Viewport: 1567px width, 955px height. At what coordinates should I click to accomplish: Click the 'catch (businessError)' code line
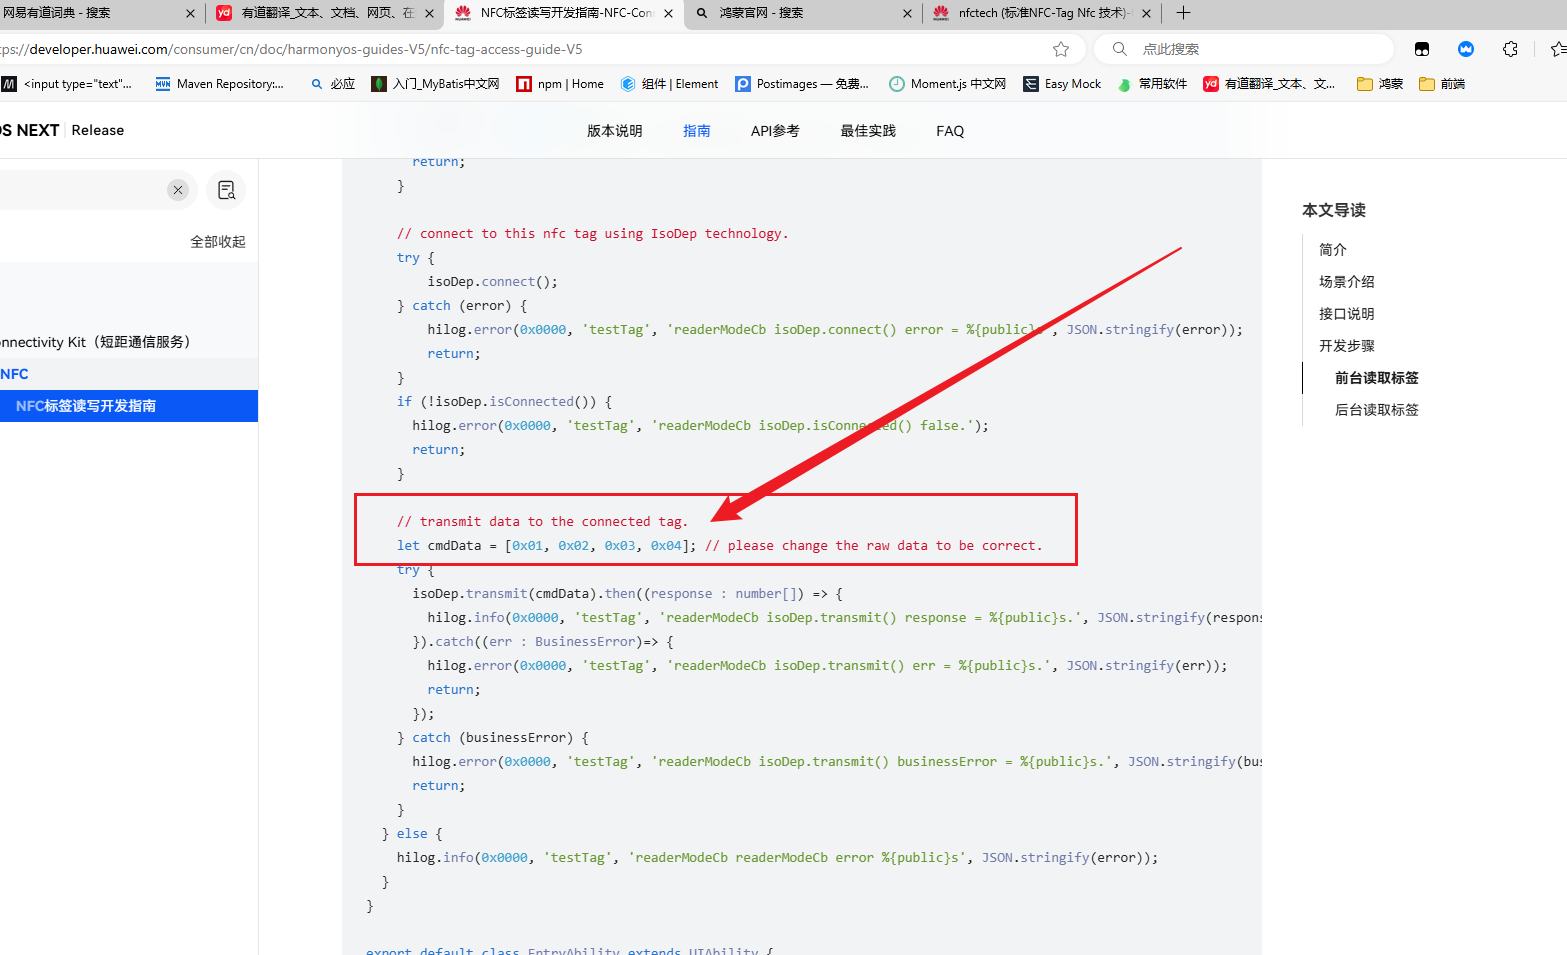click(x=493, y=738)
